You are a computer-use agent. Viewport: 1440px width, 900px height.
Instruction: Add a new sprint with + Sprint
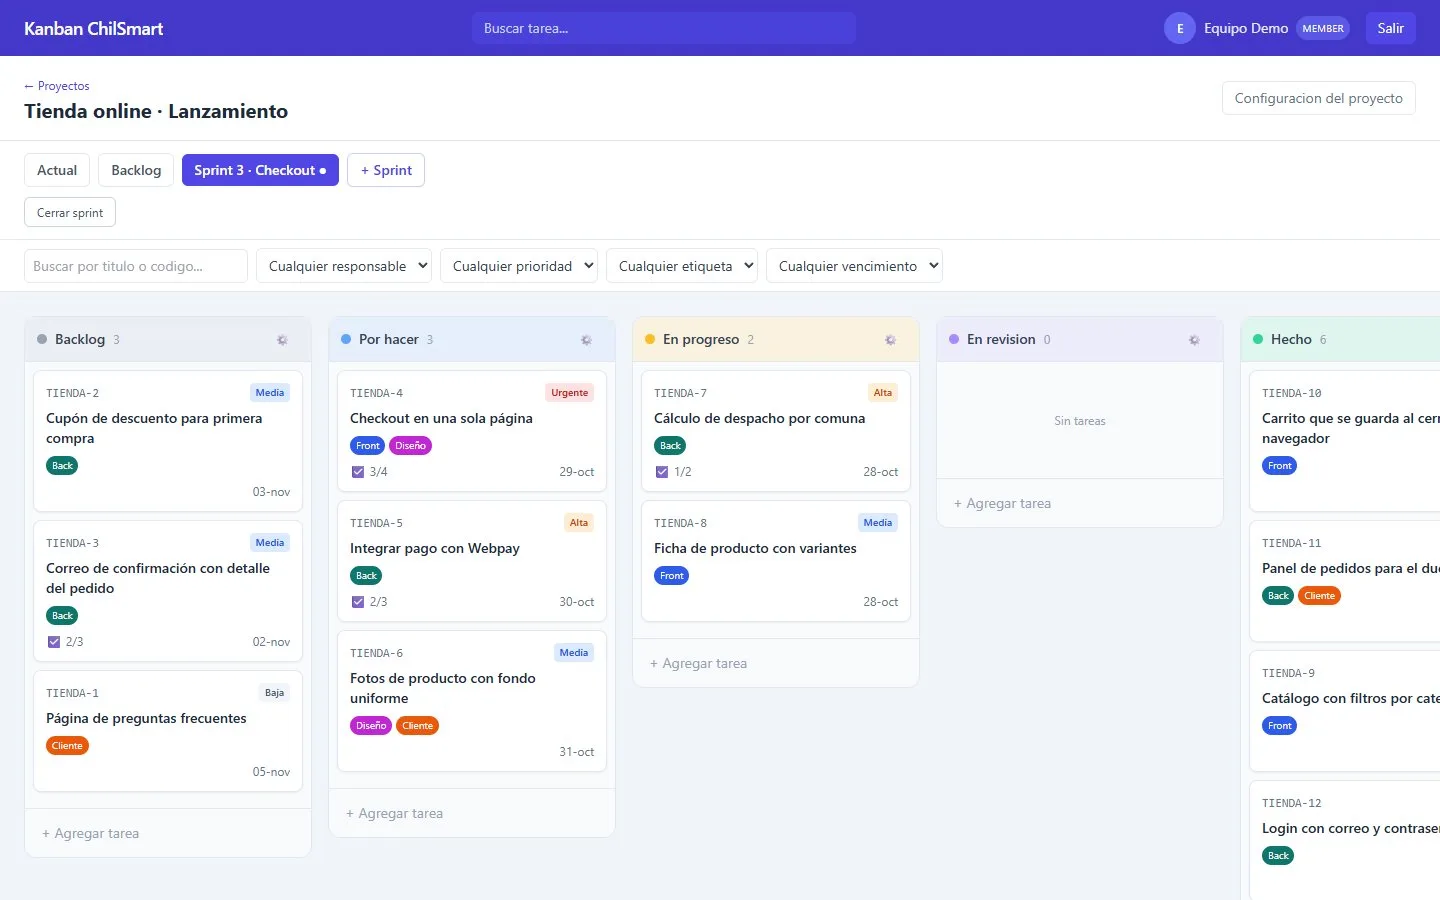click(386, 170)
